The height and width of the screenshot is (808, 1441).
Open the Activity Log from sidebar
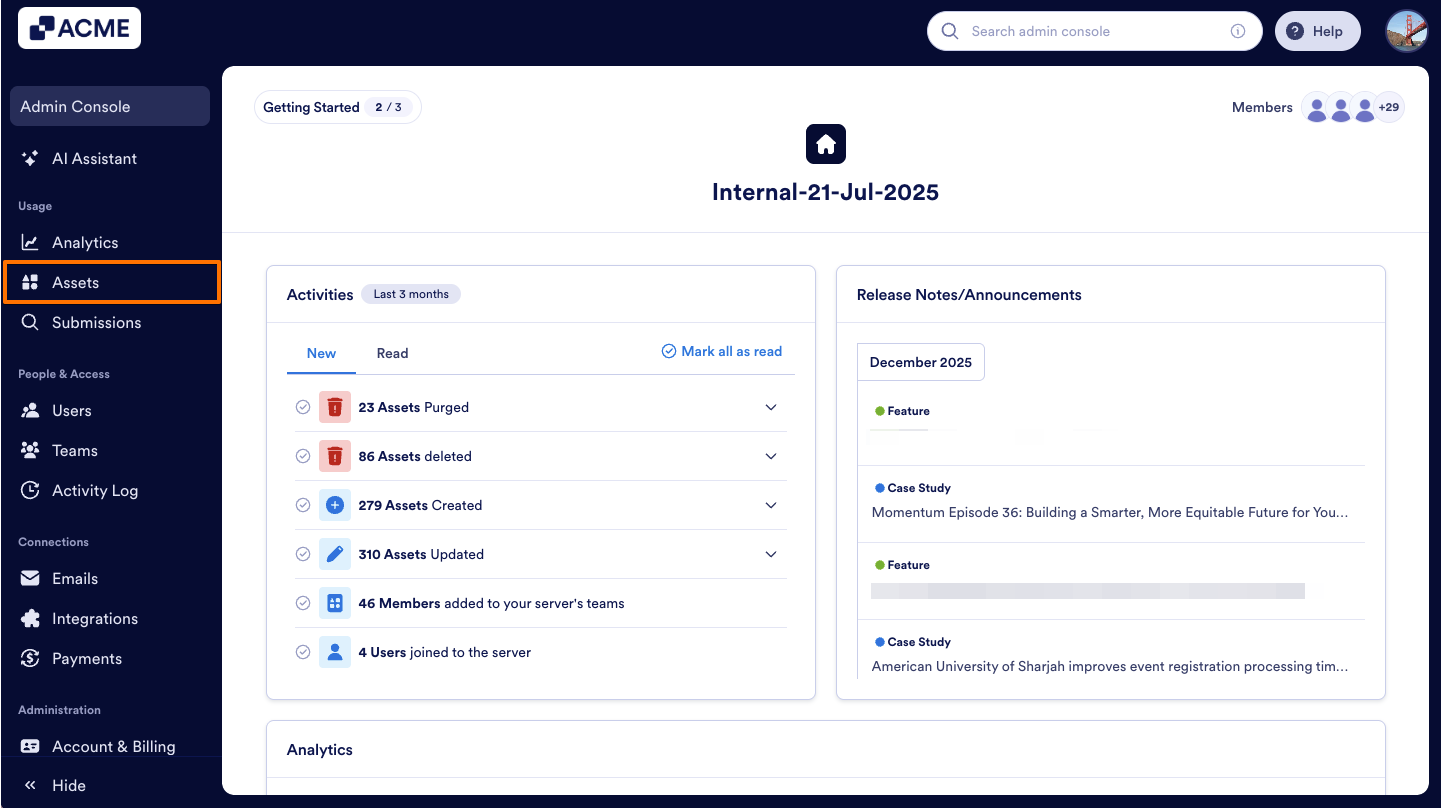pos(30,490)
